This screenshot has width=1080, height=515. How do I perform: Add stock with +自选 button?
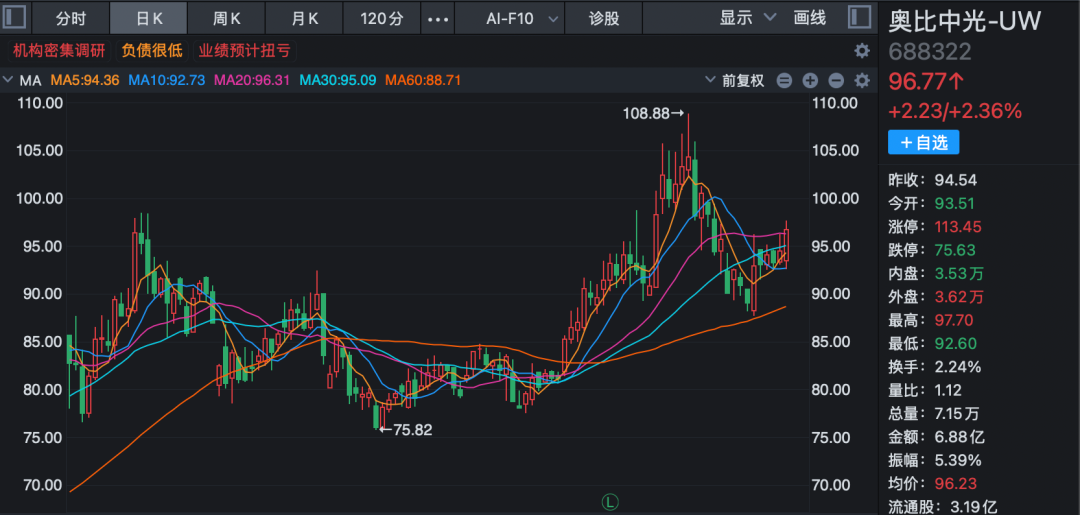923,143
